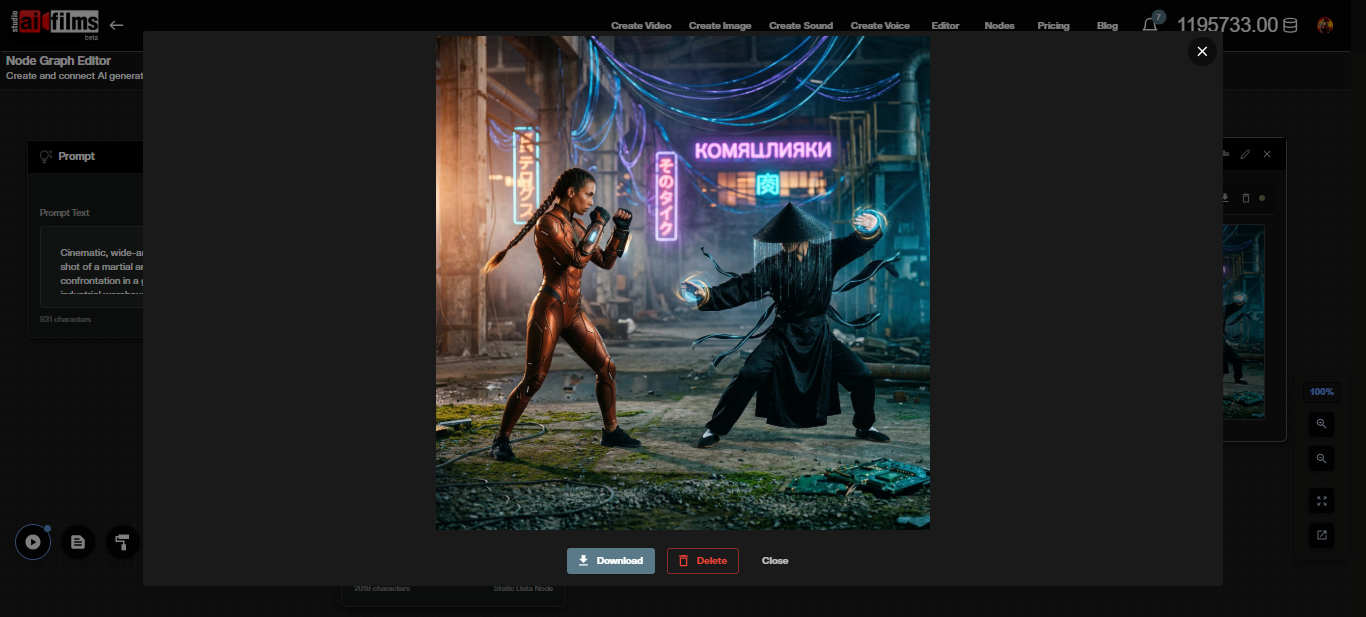This screenshot has height=617, width=1366.
Task: Open the Nodes menu item
Action: pyautogui.click(x=998, y=26)
